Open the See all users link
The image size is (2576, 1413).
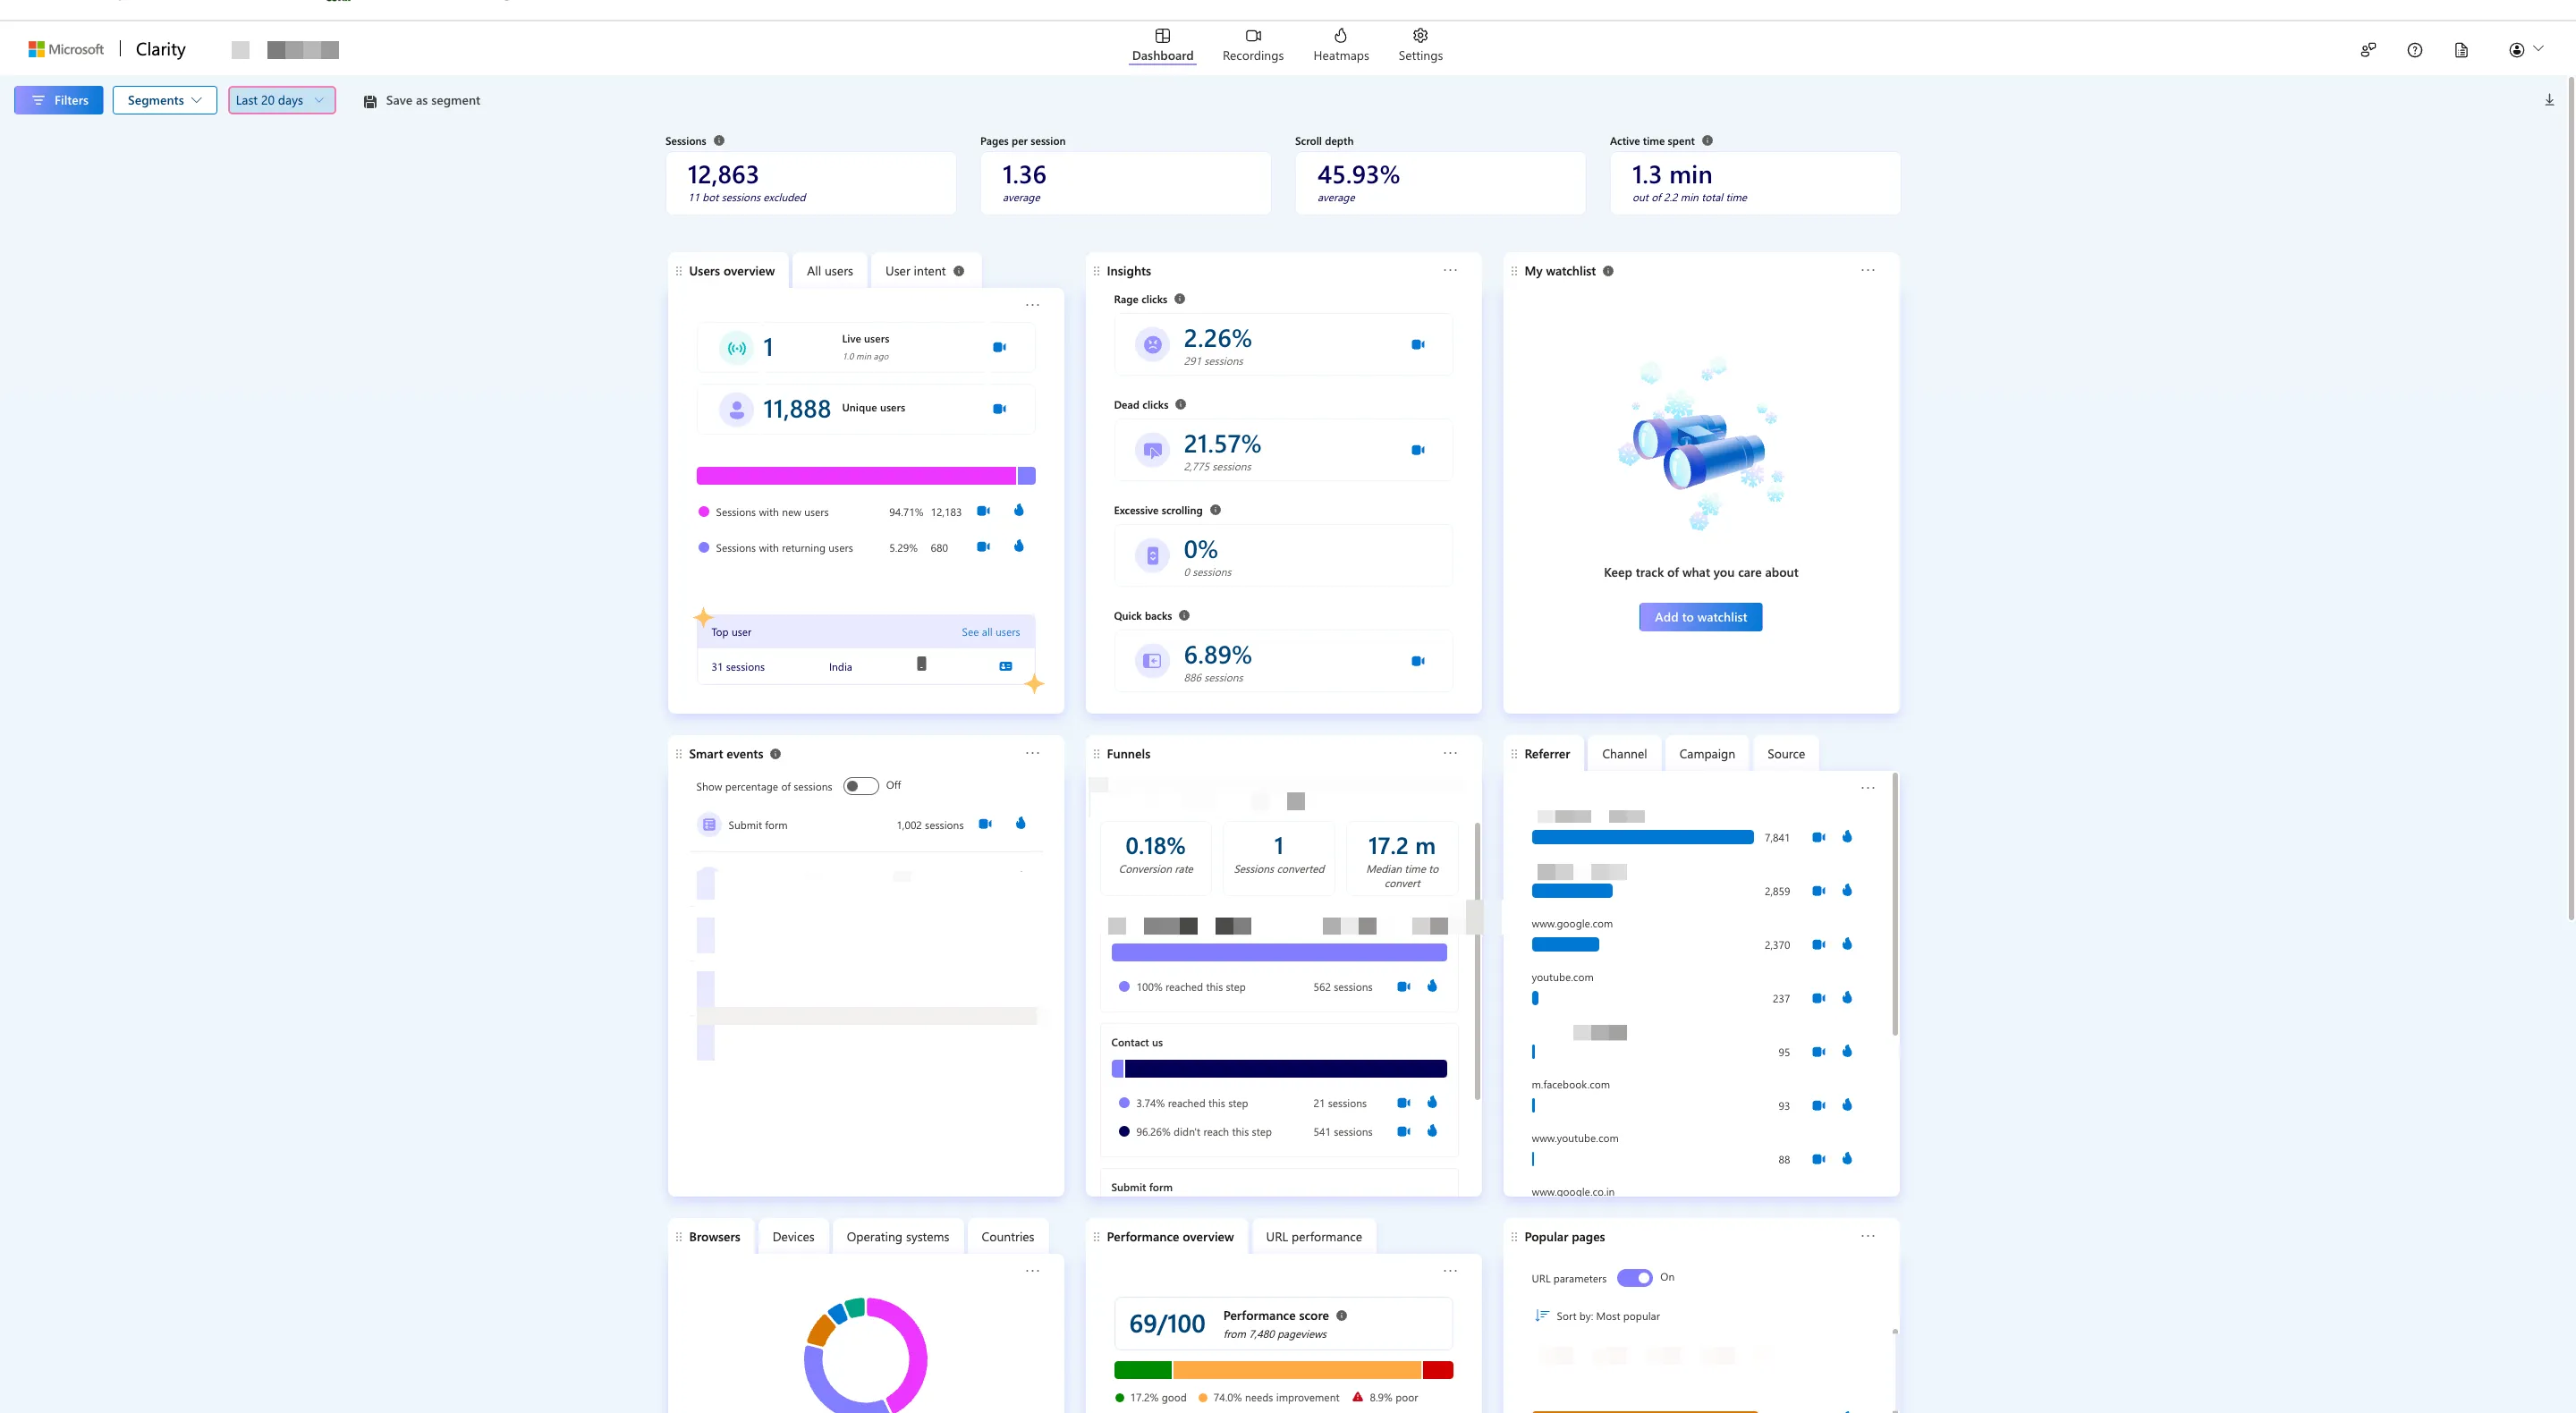(x=990, y=631)
